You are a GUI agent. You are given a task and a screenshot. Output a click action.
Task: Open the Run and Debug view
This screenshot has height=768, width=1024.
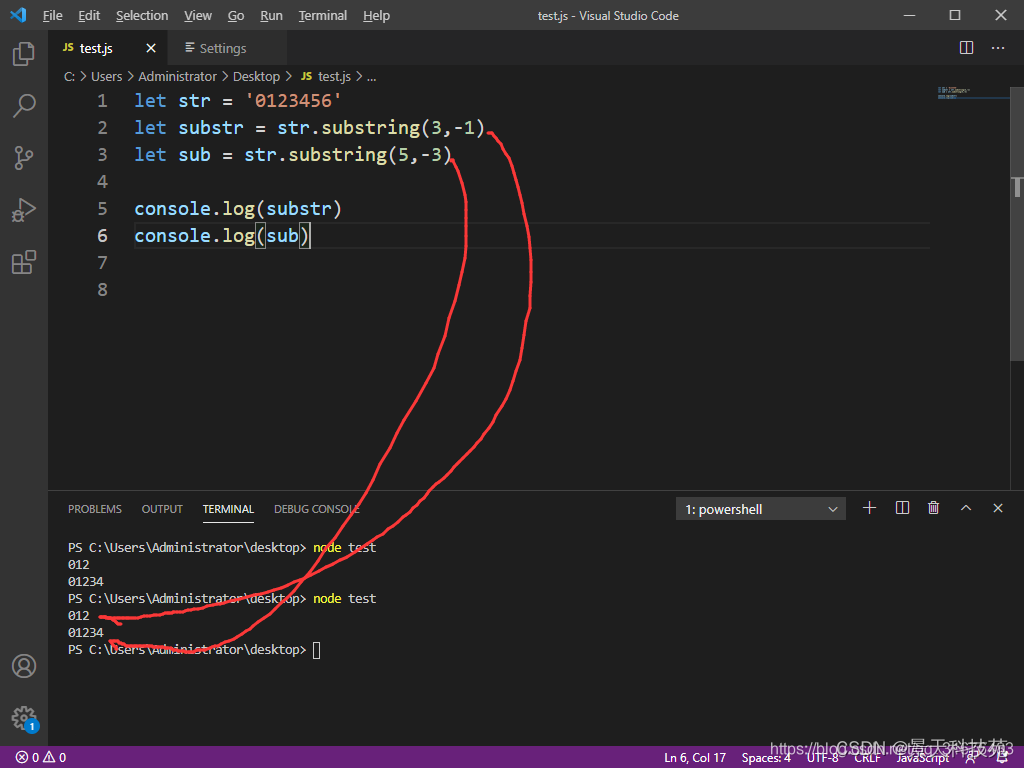24,210
